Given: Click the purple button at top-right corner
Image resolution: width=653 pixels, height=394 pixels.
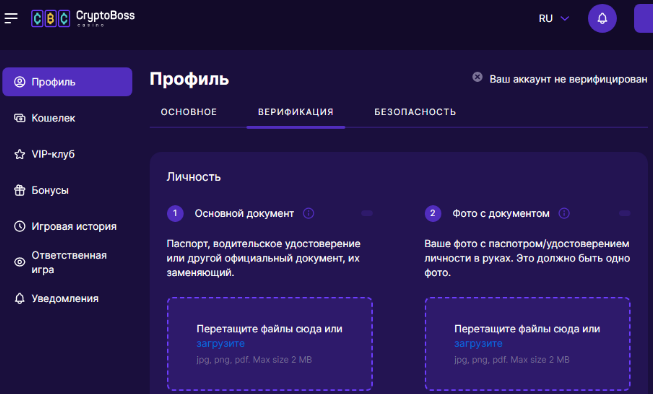Looking at the screenshot, I should [x=643, y=18].
